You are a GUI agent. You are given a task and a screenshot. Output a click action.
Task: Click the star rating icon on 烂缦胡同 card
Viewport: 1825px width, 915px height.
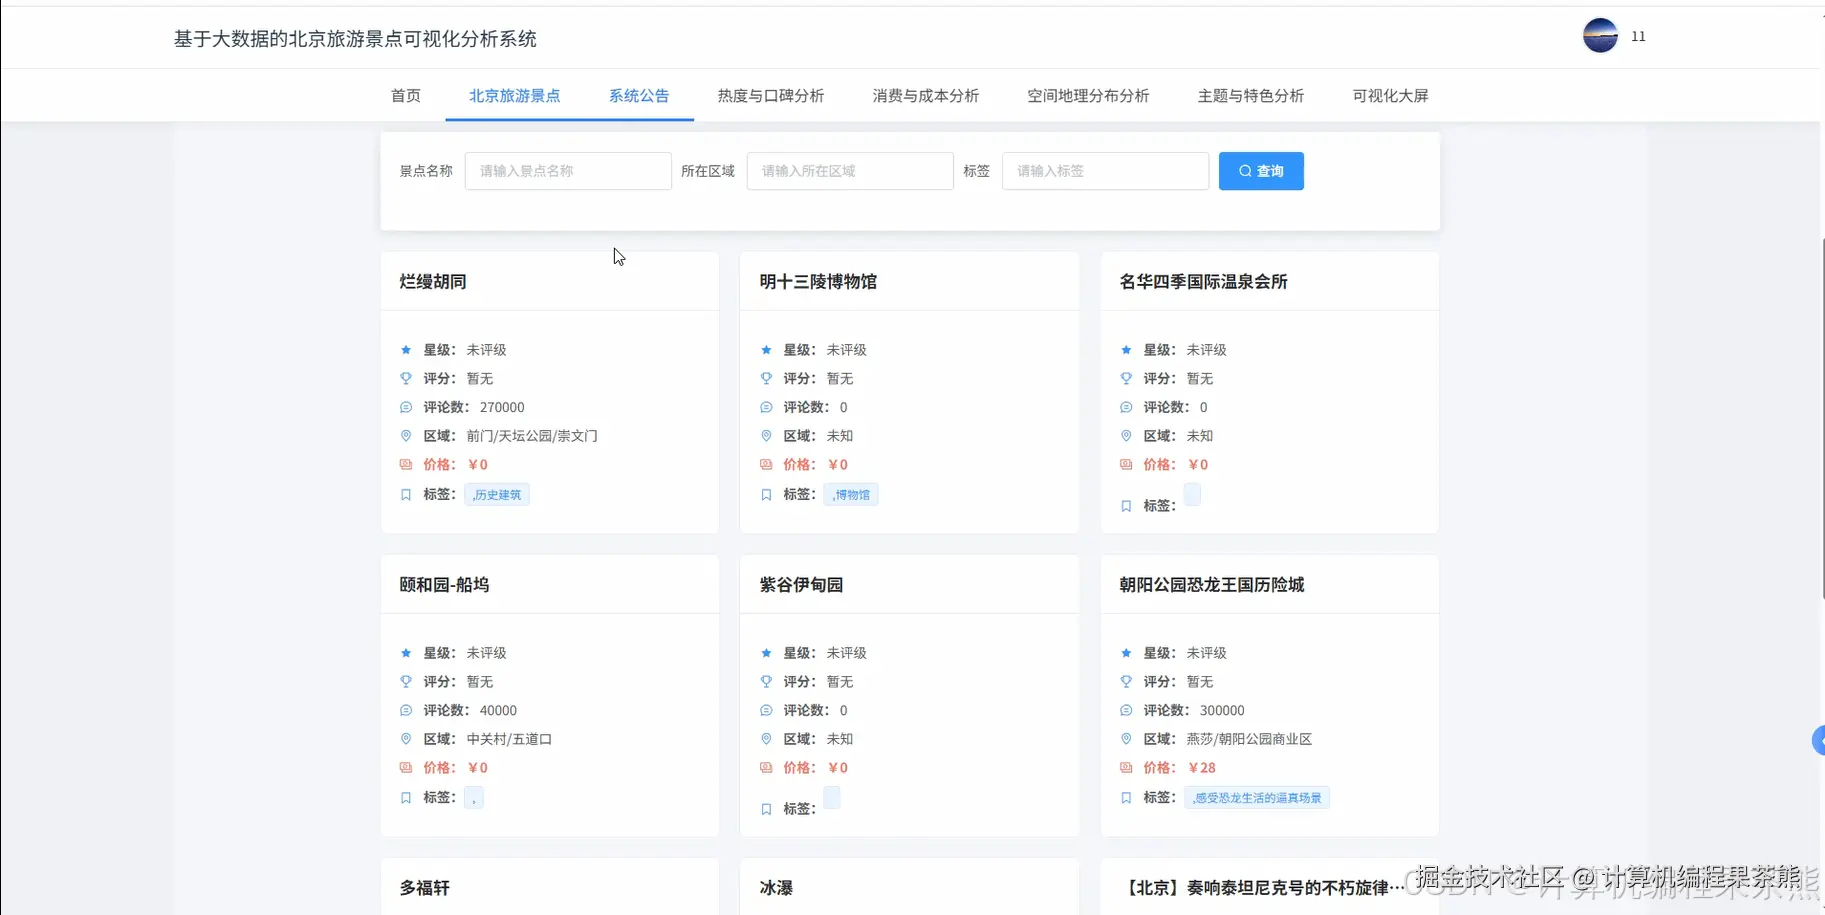pyautogui.click(x=405, y=349)
